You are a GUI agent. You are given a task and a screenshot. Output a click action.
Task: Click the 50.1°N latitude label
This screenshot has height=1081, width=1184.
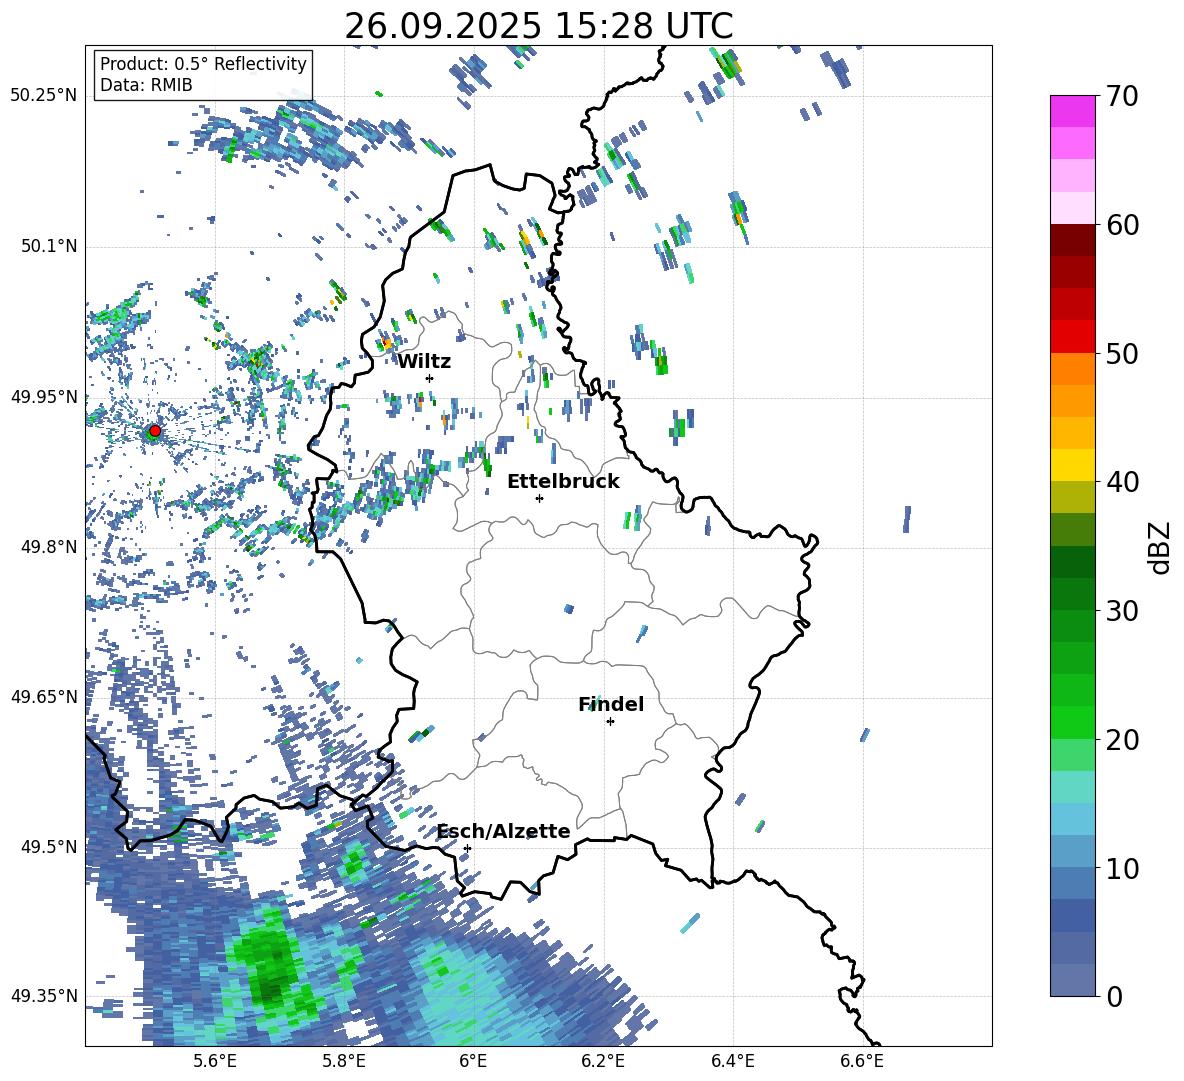pyautogui.click(x=49, y=246)
